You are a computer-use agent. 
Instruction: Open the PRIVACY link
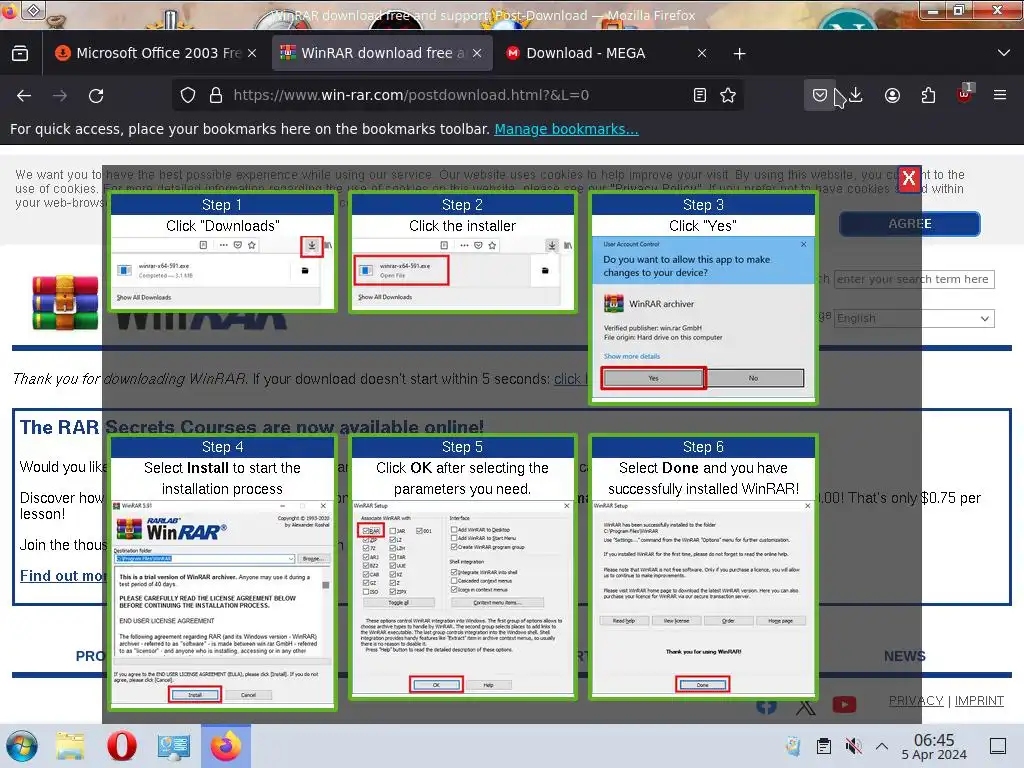click(916, 701)
